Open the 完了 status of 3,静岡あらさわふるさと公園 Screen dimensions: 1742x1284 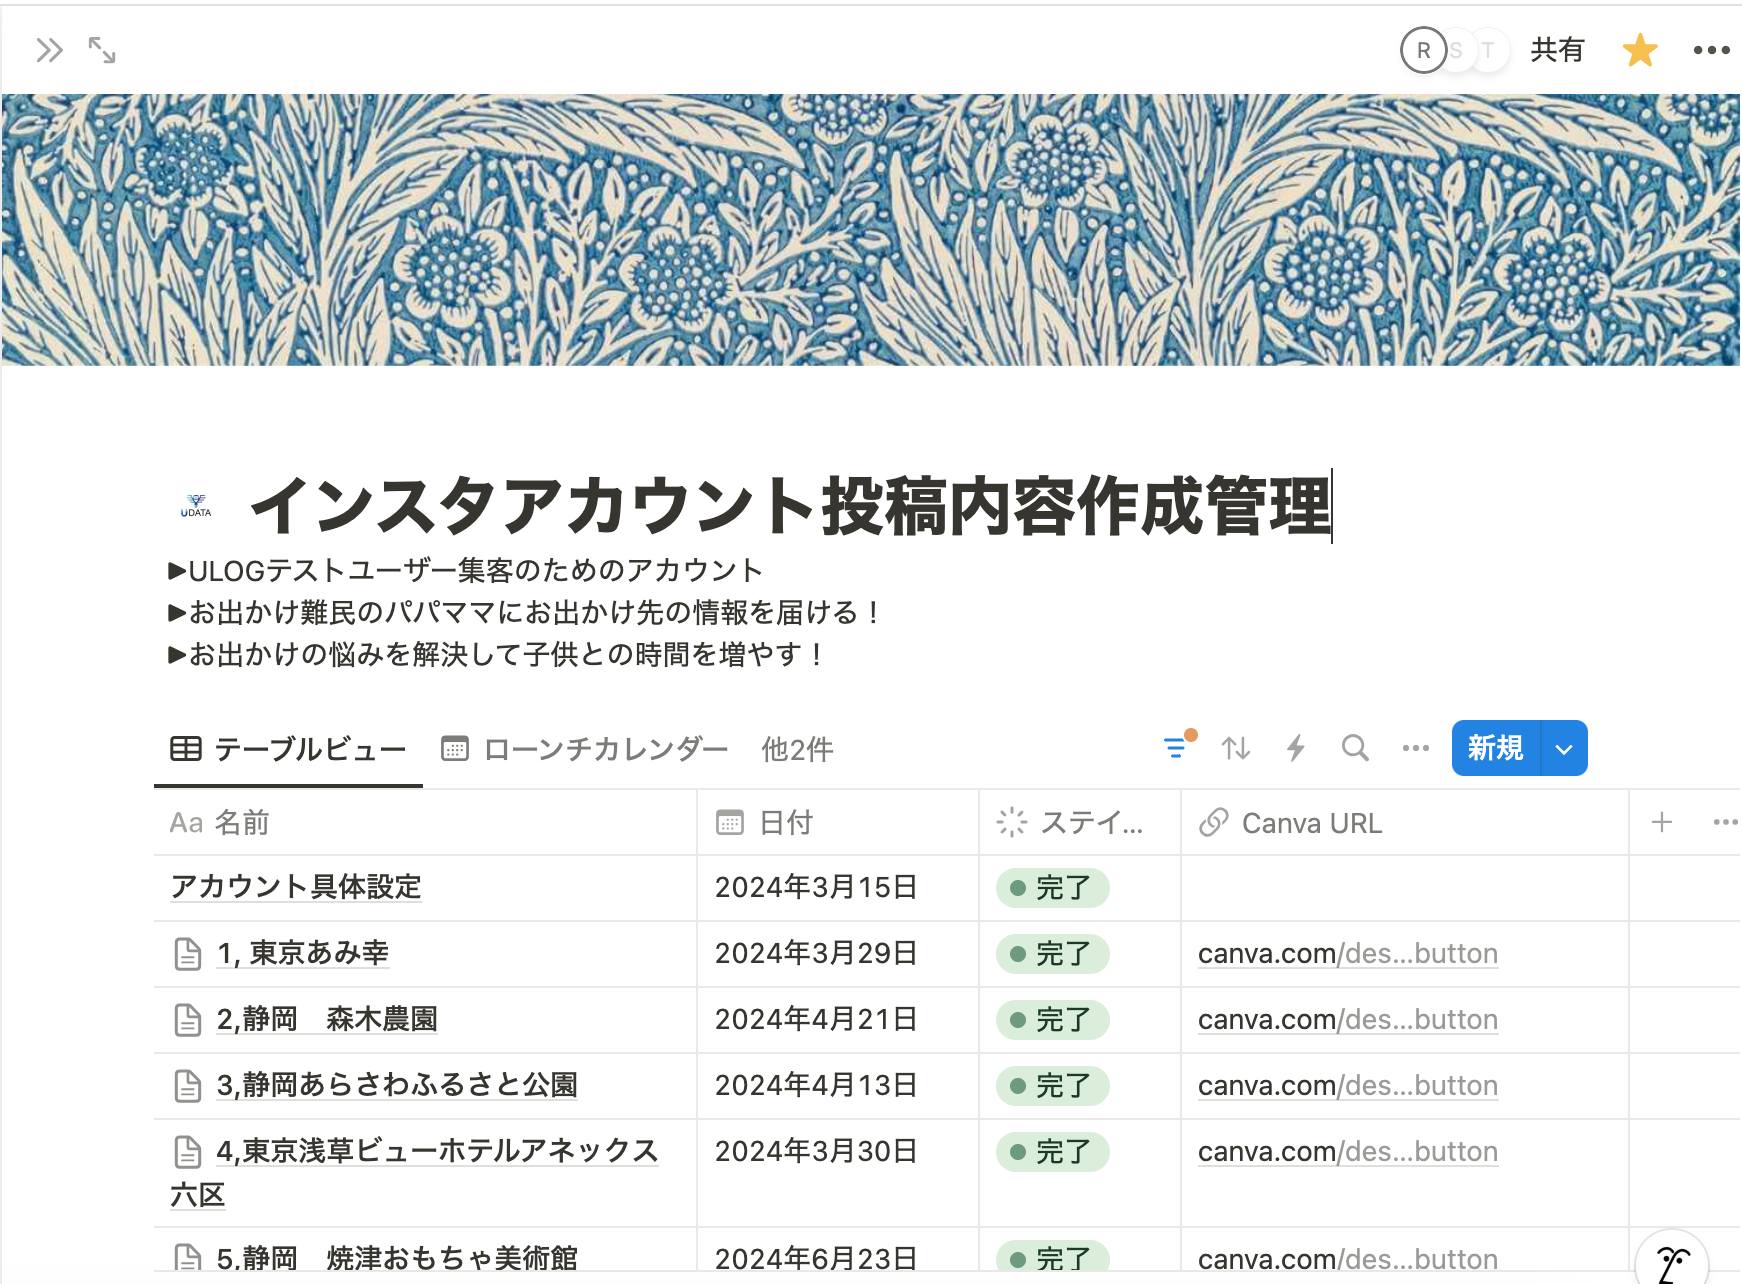1053,1086
